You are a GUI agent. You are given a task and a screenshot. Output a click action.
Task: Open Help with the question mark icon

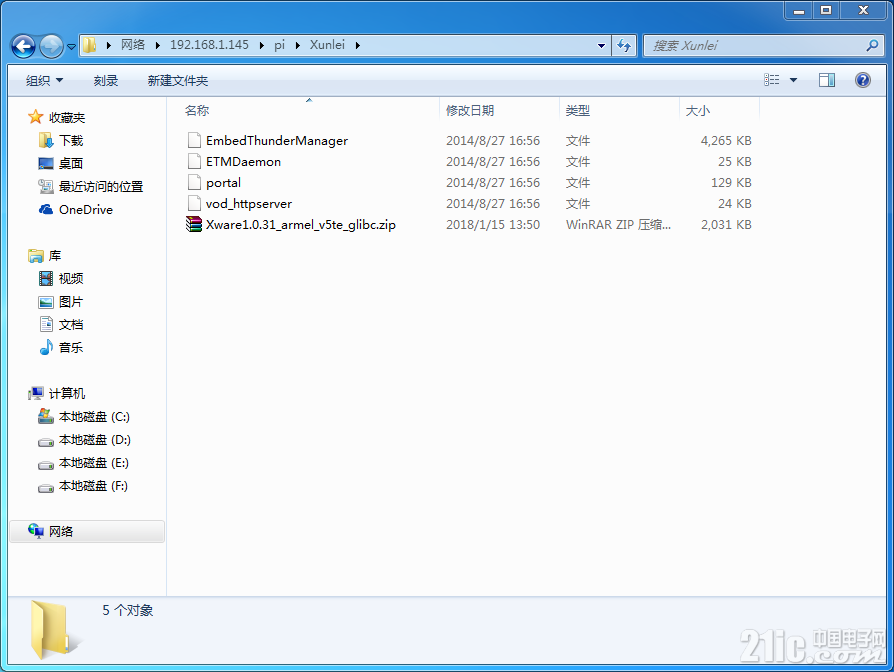click(863, 80)
